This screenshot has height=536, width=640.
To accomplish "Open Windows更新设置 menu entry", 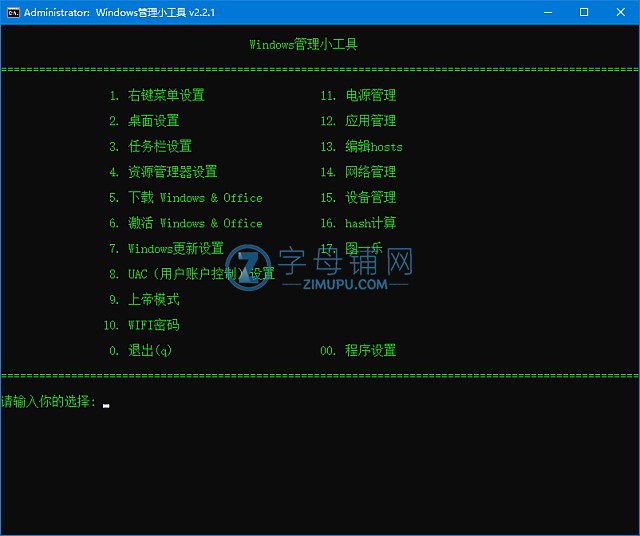I will pyautogui.click(x=175, y=249).
